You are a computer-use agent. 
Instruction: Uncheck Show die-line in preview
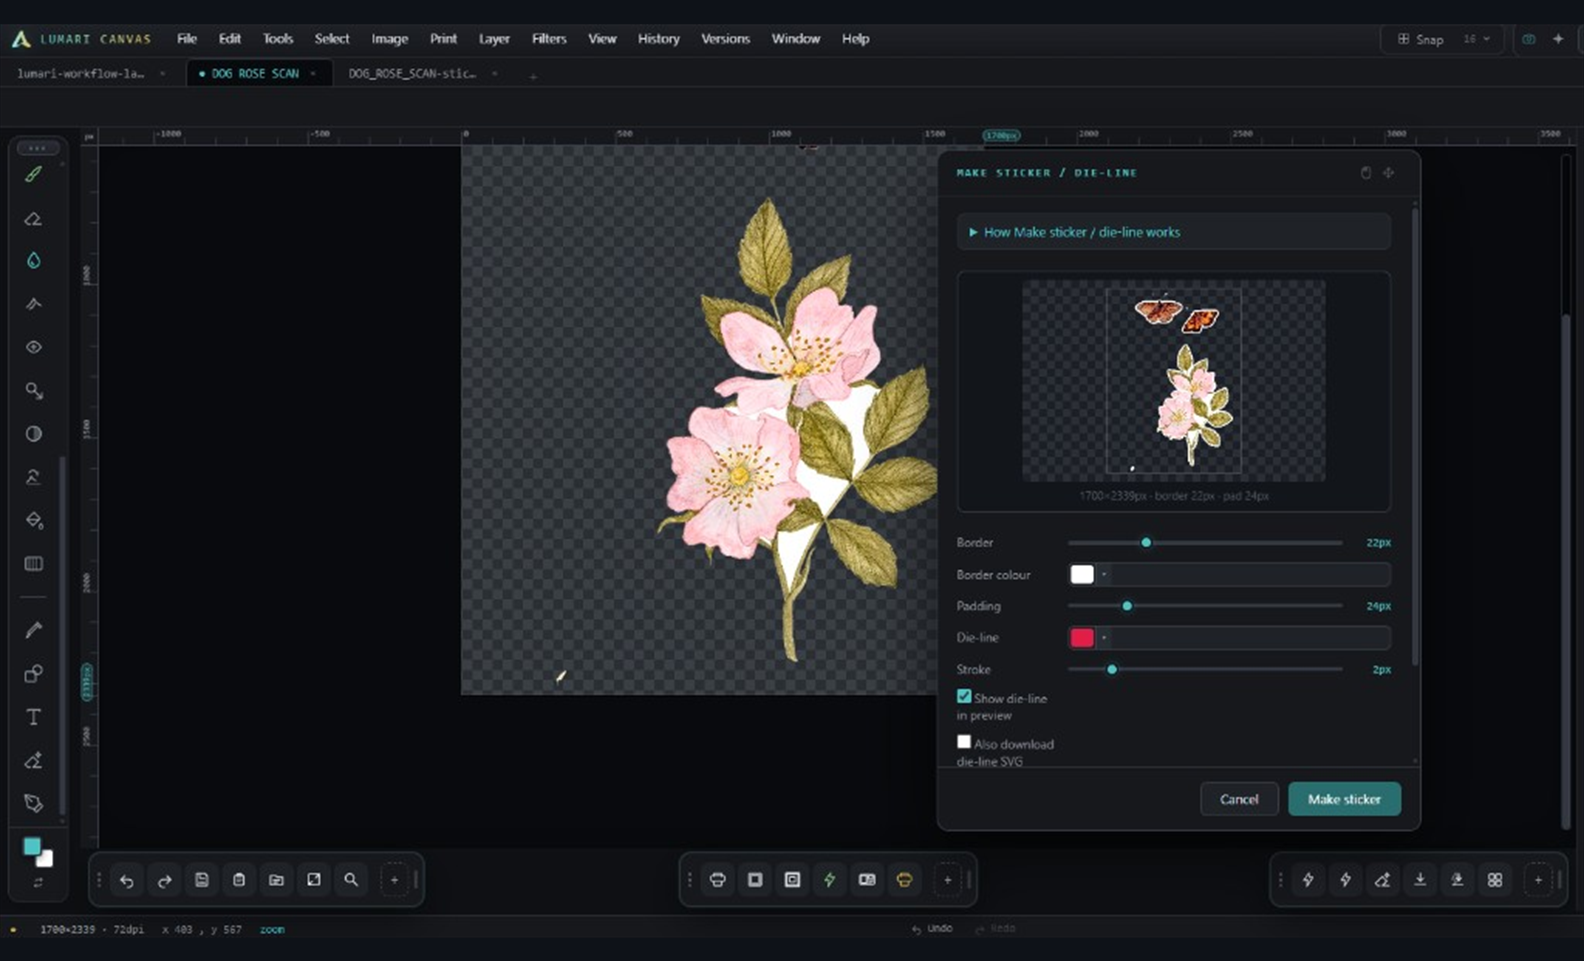(x=964, y=697)
